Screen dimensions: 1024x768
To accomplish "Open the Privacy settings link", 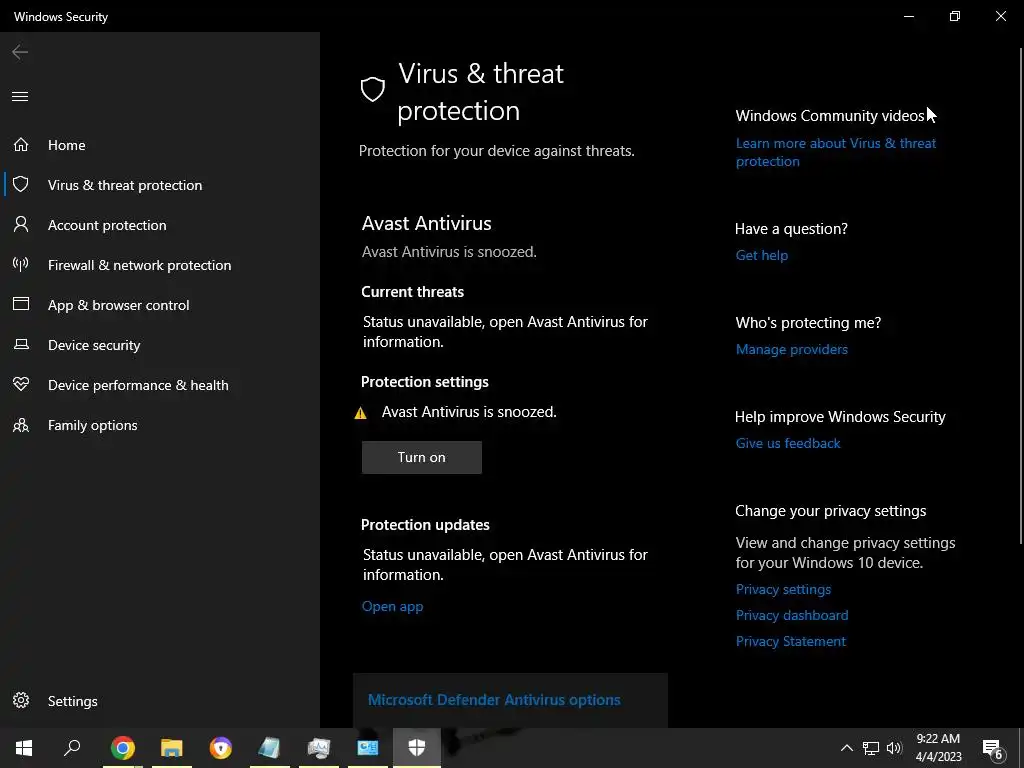I will [783, 589].
